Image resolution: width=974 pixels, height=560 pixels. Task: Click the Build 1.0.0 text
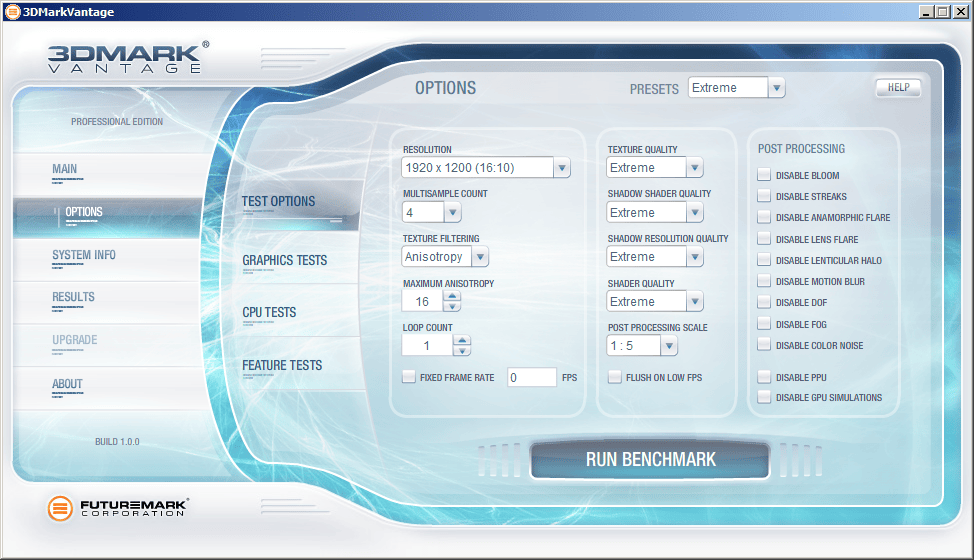pyautogui.click(x=117, y=441)
